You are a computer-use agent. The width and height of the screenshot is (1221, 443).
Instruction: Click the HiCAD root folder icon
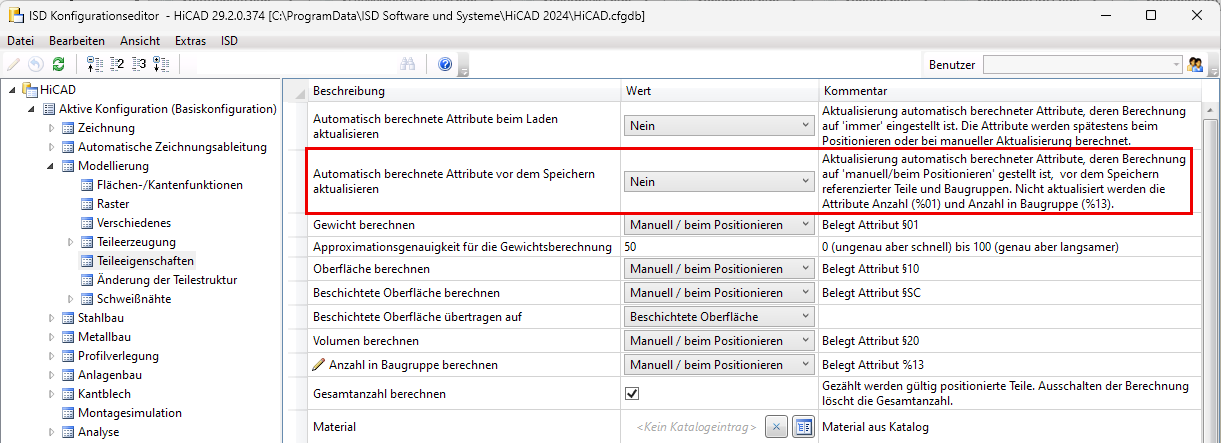pyautogui.click(x=28, y=90)
